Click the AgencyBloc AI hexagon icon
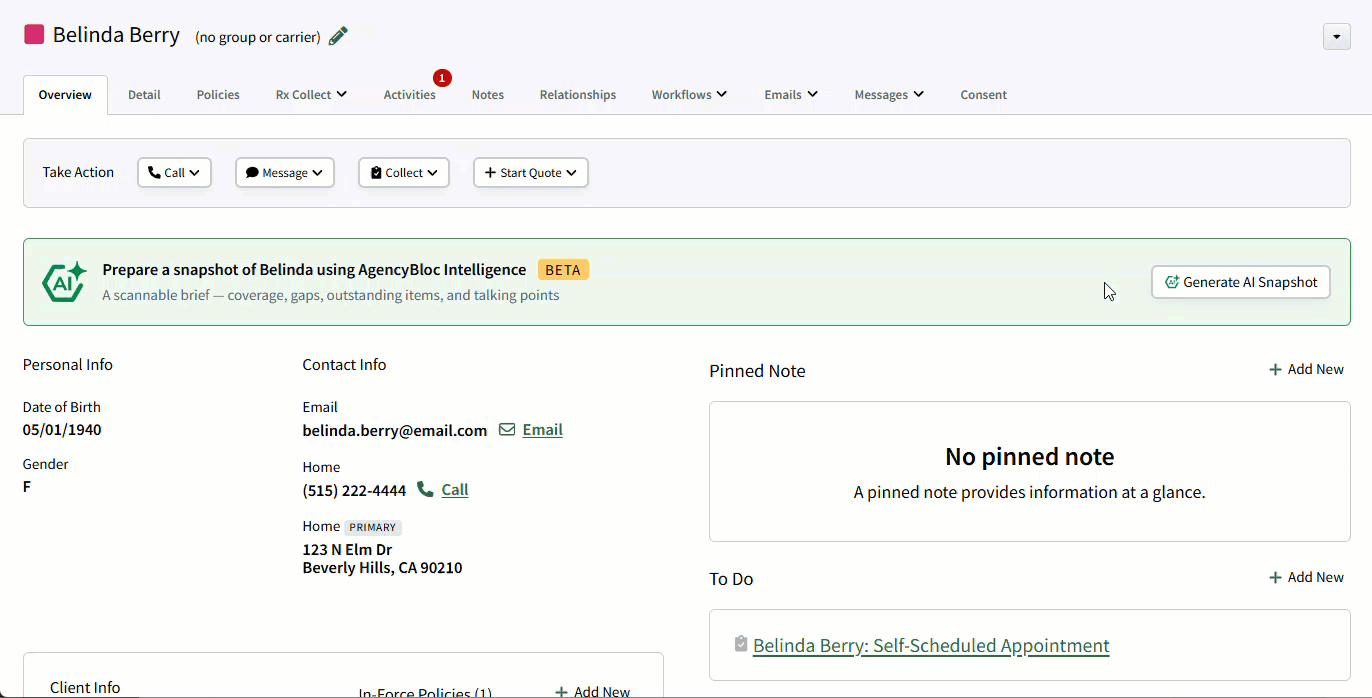 pos(64,282)
